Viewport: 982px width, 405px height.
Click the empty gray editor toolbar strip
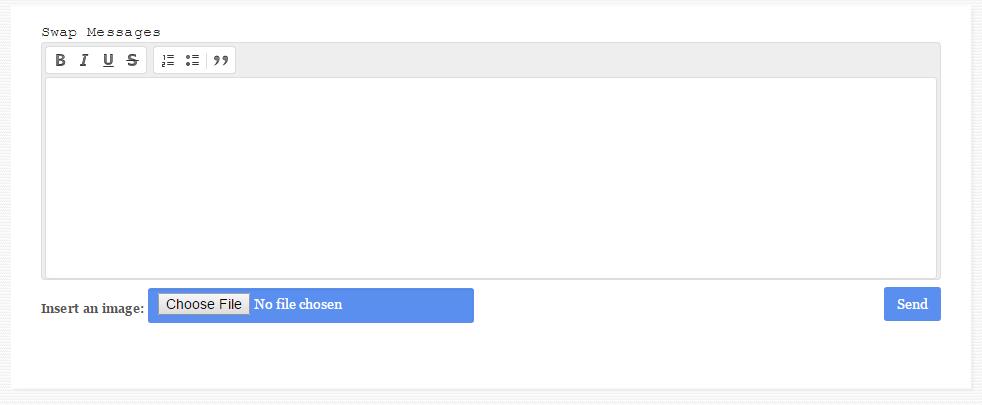(586, 60)
